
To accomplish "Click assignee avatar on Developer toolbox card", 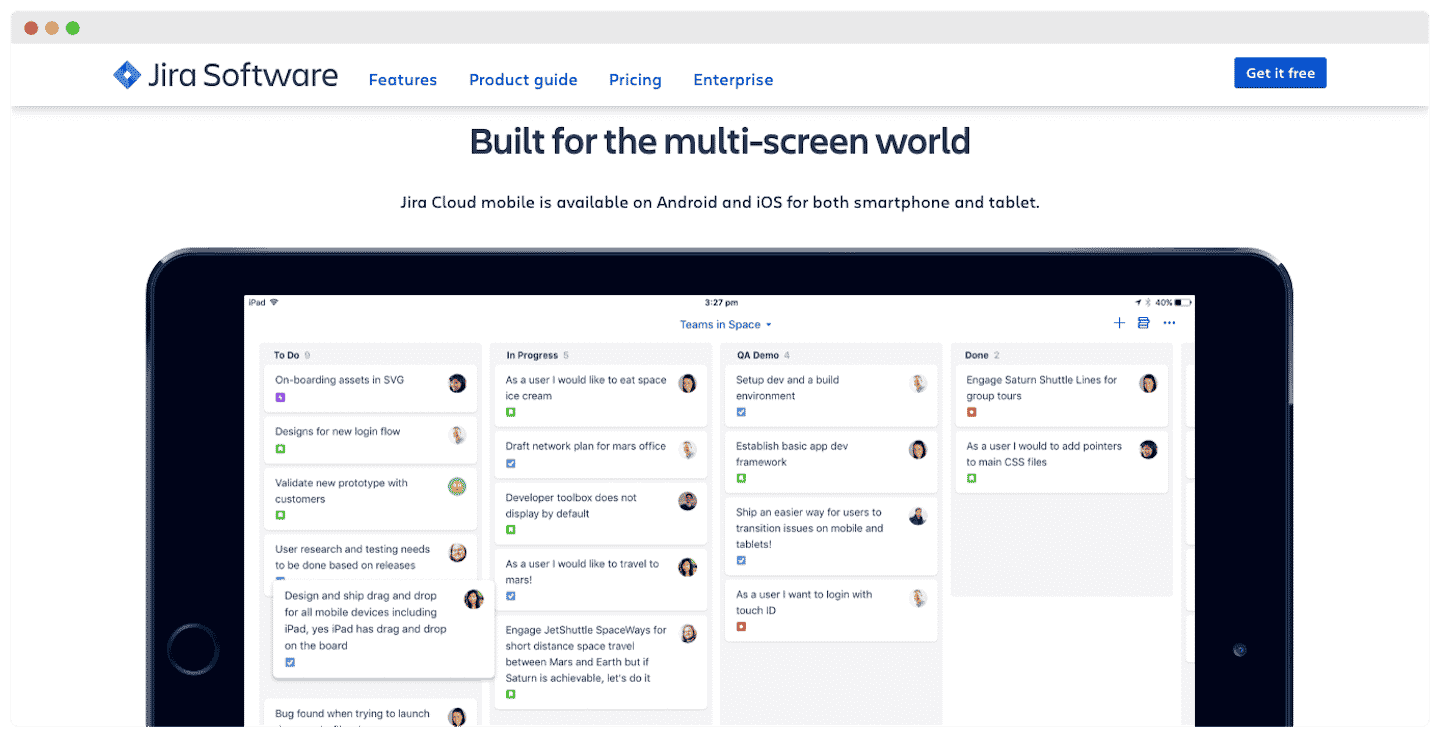I will pyautogui.click(x=688, y=501).
